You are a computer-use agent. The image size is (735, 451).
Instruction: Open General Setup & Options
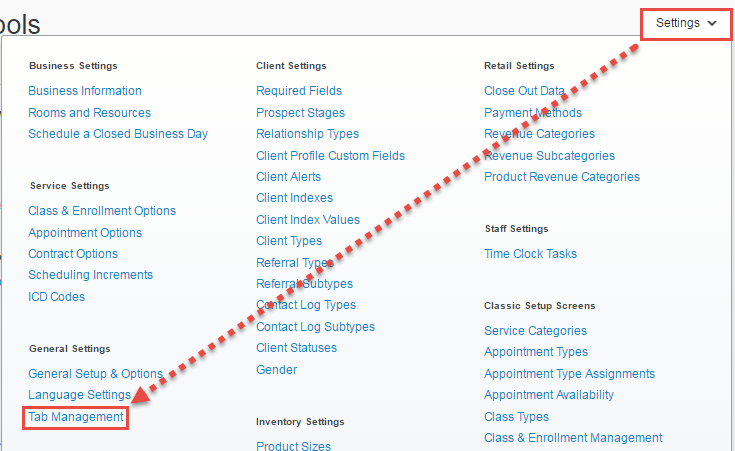pos(95,373)
